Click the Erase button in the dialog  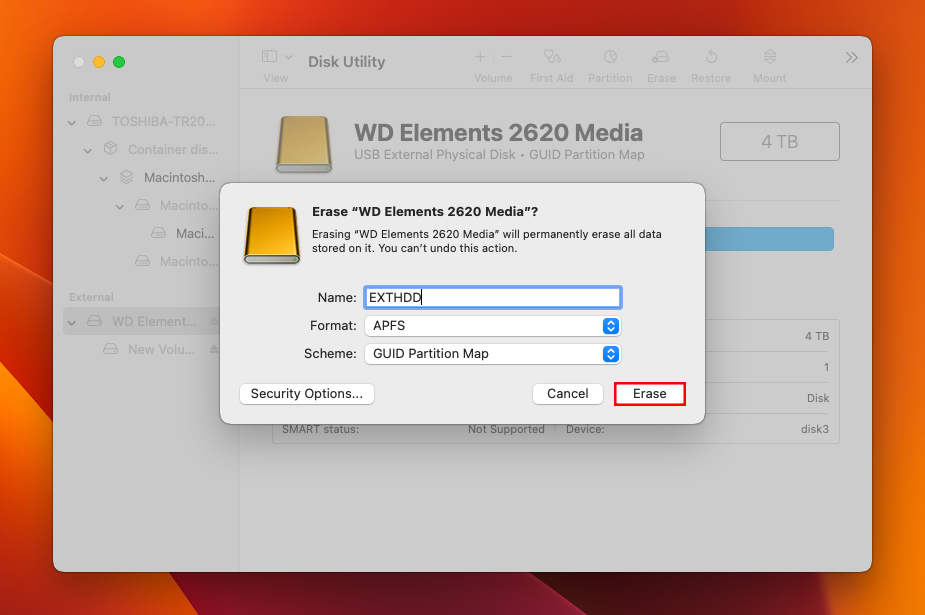coord(650,394)
